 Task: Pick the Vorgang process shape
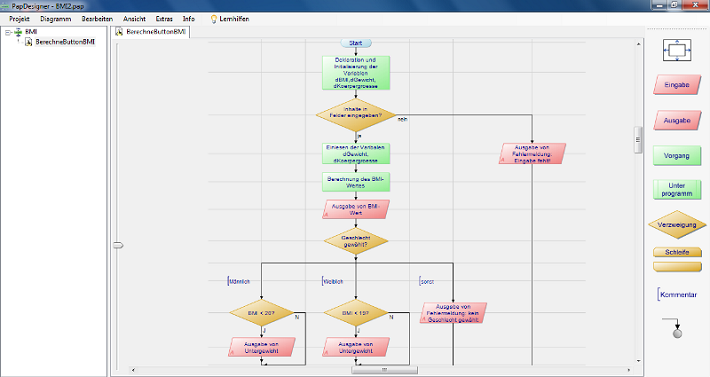677,155
